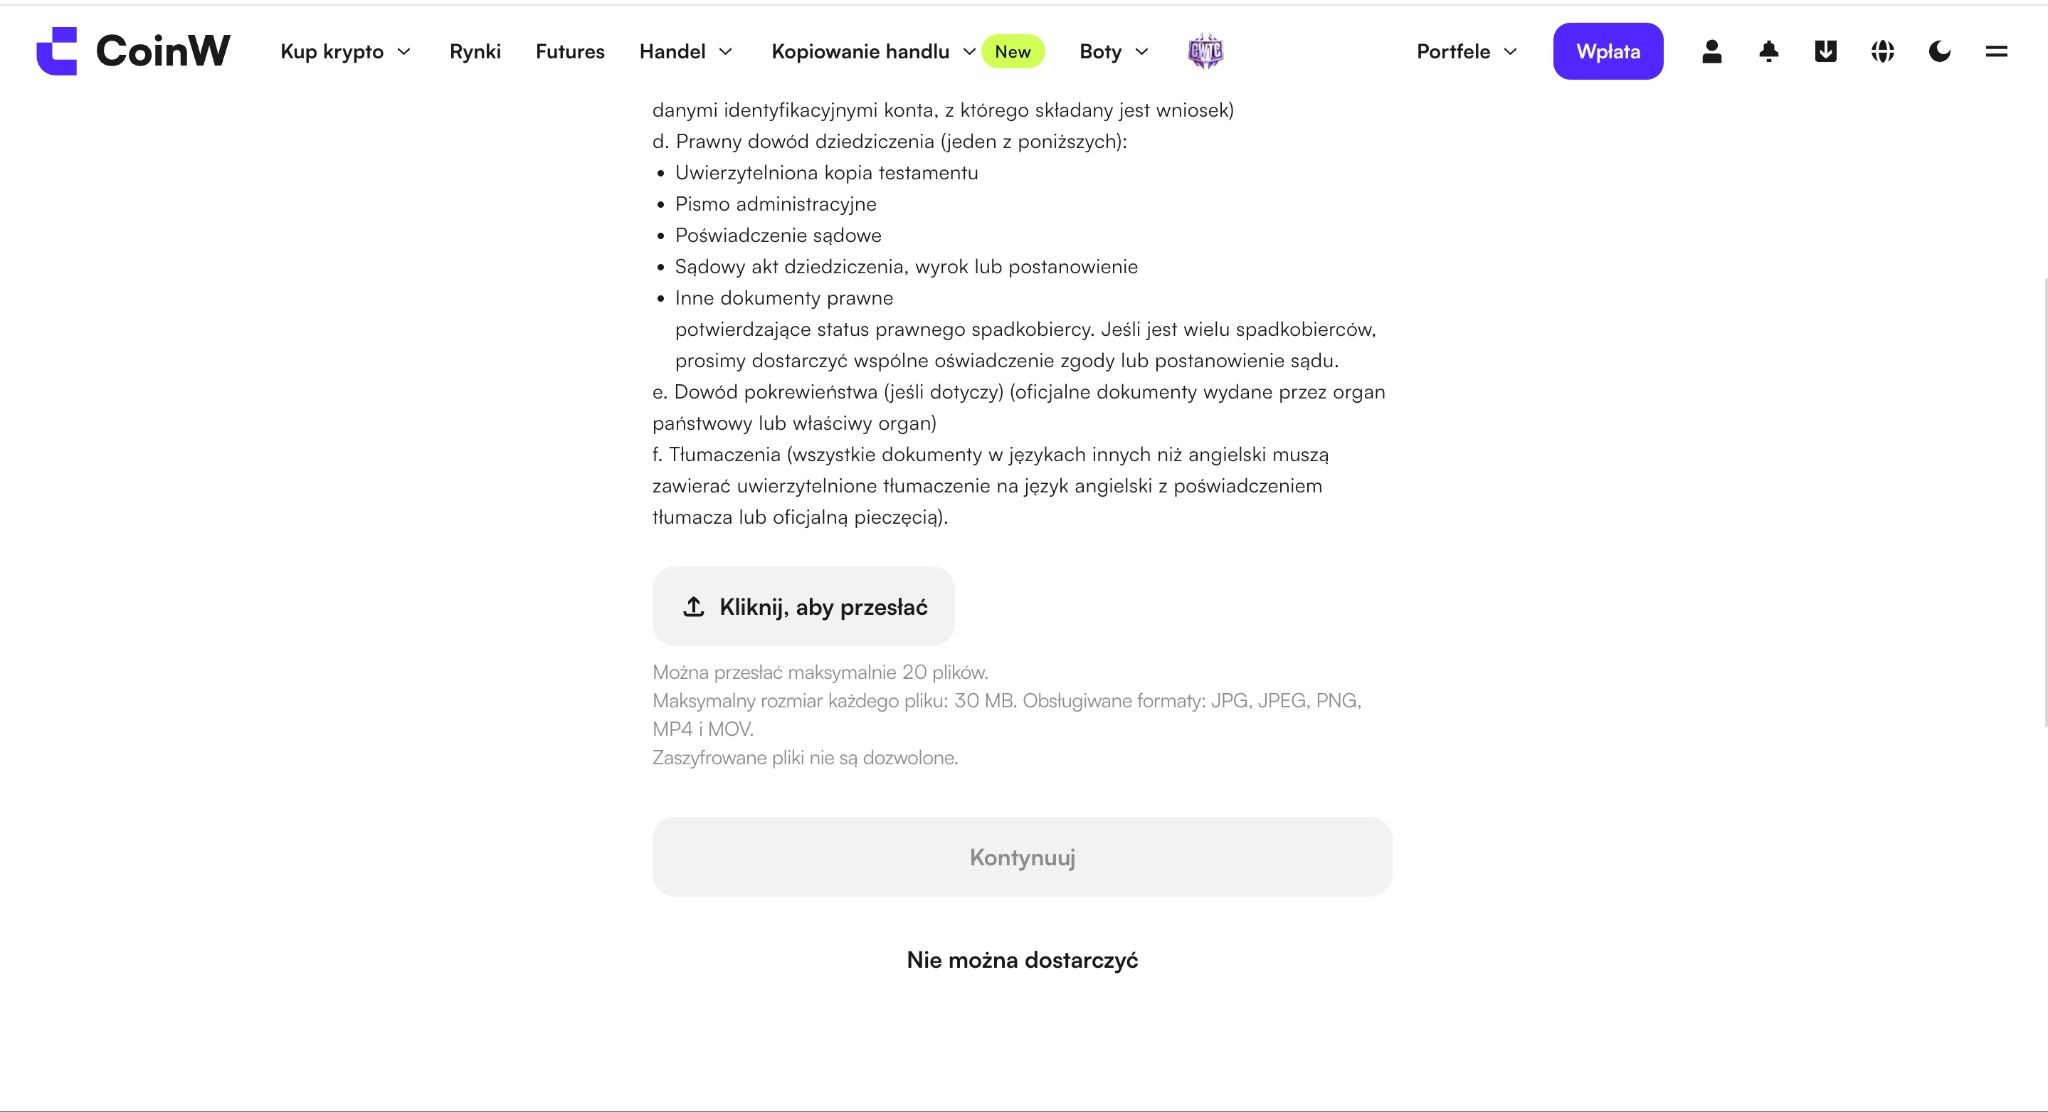Click the Nie można dostarczyć link
The height and width of the screenshot is (1112, 2048).
[1022, 960]
